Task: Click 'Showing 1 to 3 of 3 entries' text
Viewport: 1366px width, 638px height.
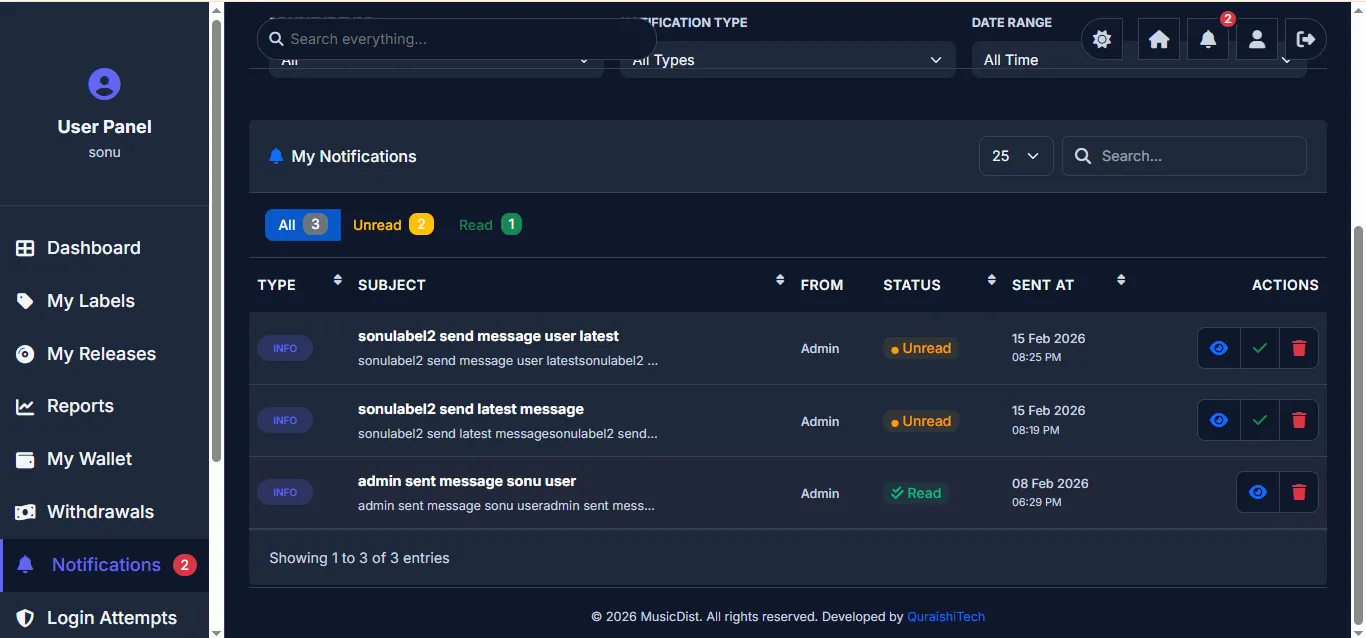Action: pyautogui.click(x=359, y=558)
